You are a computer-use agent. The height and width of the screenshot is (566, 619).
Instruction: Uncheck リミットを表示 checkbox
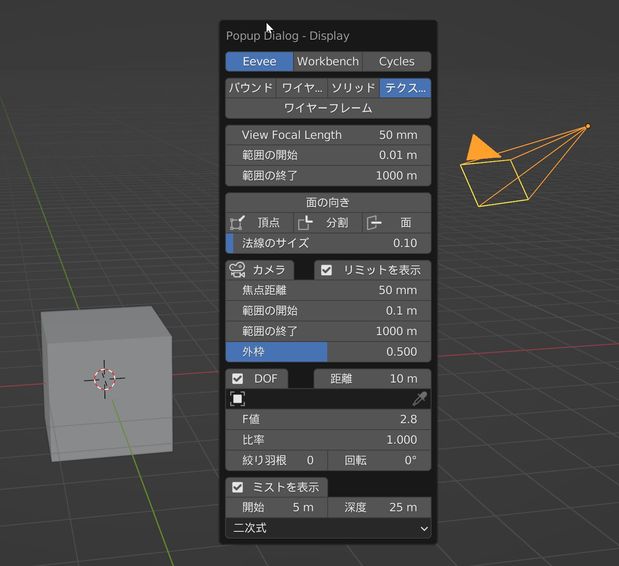coord(326,270)
